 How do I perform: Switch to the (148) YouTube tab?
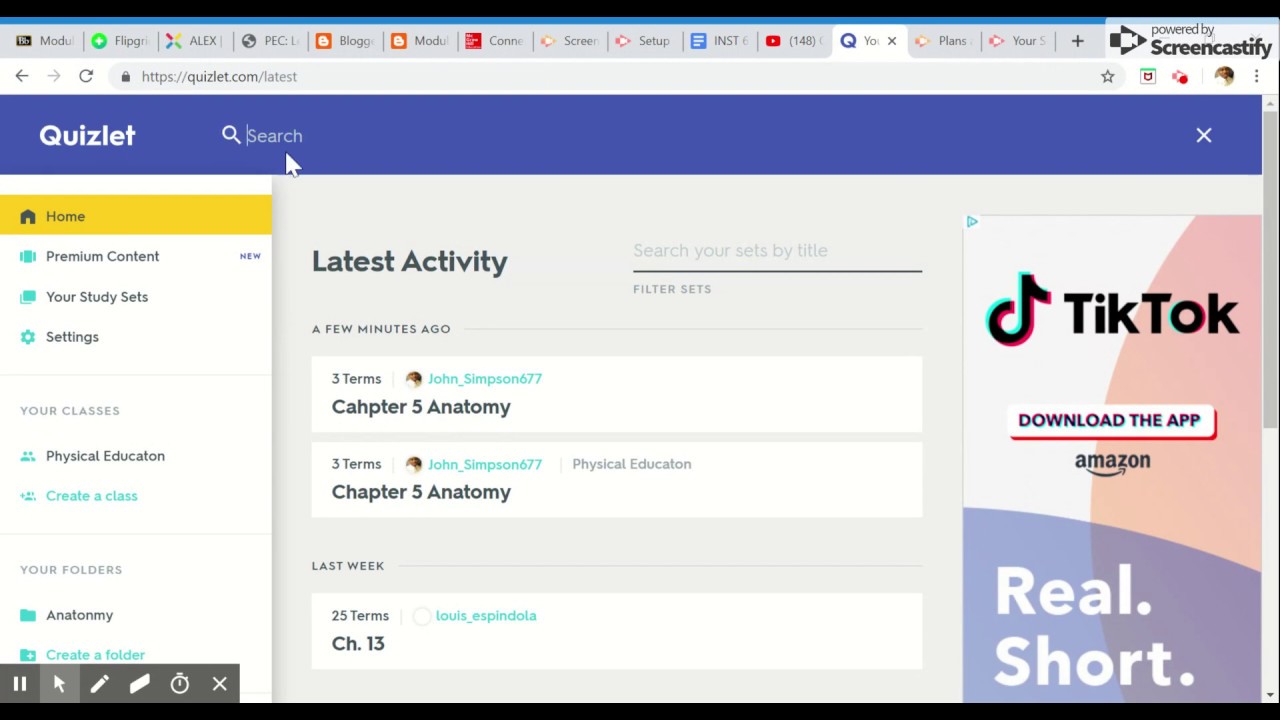[795, 41]
